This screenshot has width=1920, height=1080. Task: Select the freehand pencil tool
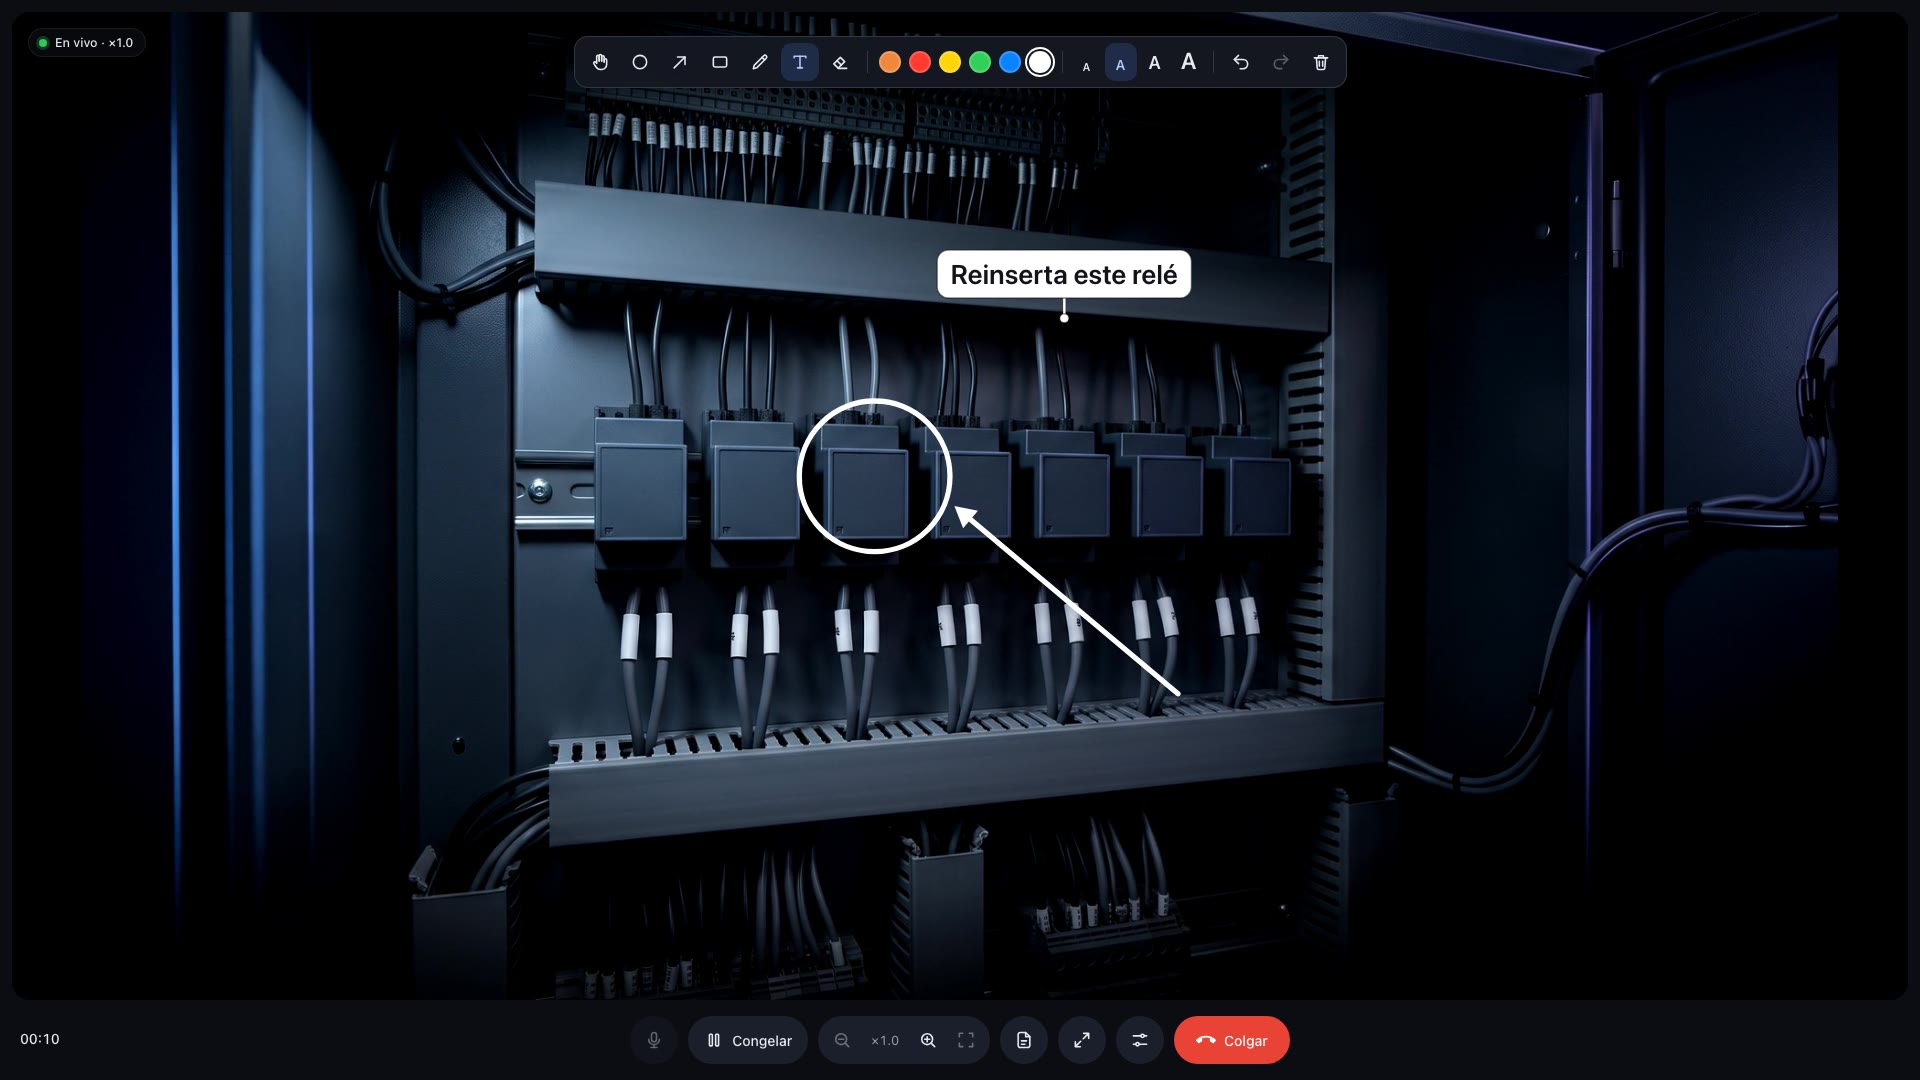(x=760, y=62)
